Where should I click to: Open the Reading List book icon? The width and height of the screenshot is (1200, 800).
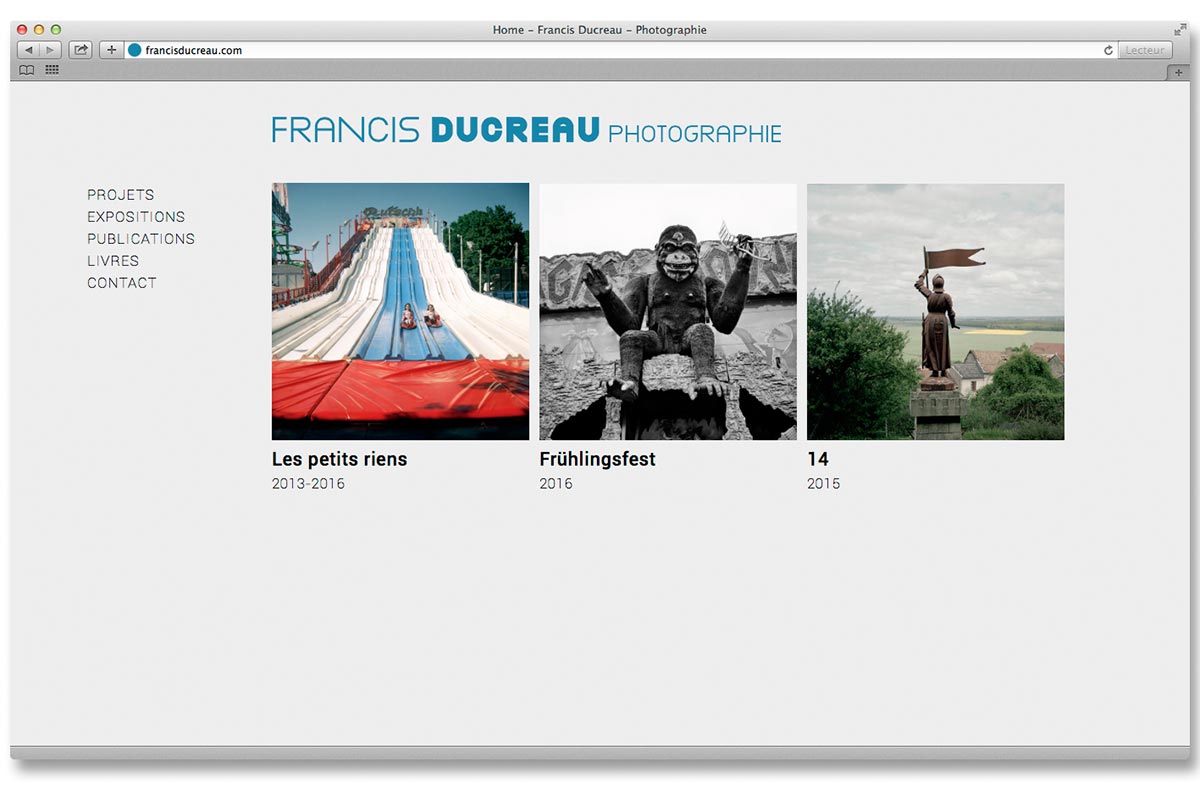pyautogui.click(x=27, y=70)
